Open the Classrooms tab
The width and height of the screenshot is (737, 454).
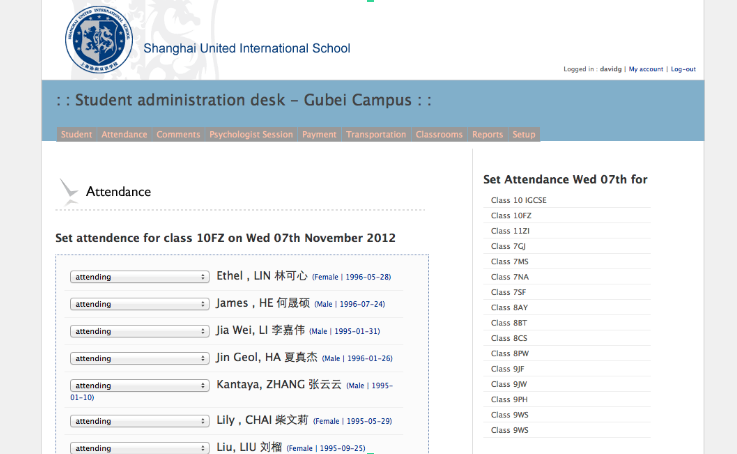pyautogui.click(x=439, y=134)
